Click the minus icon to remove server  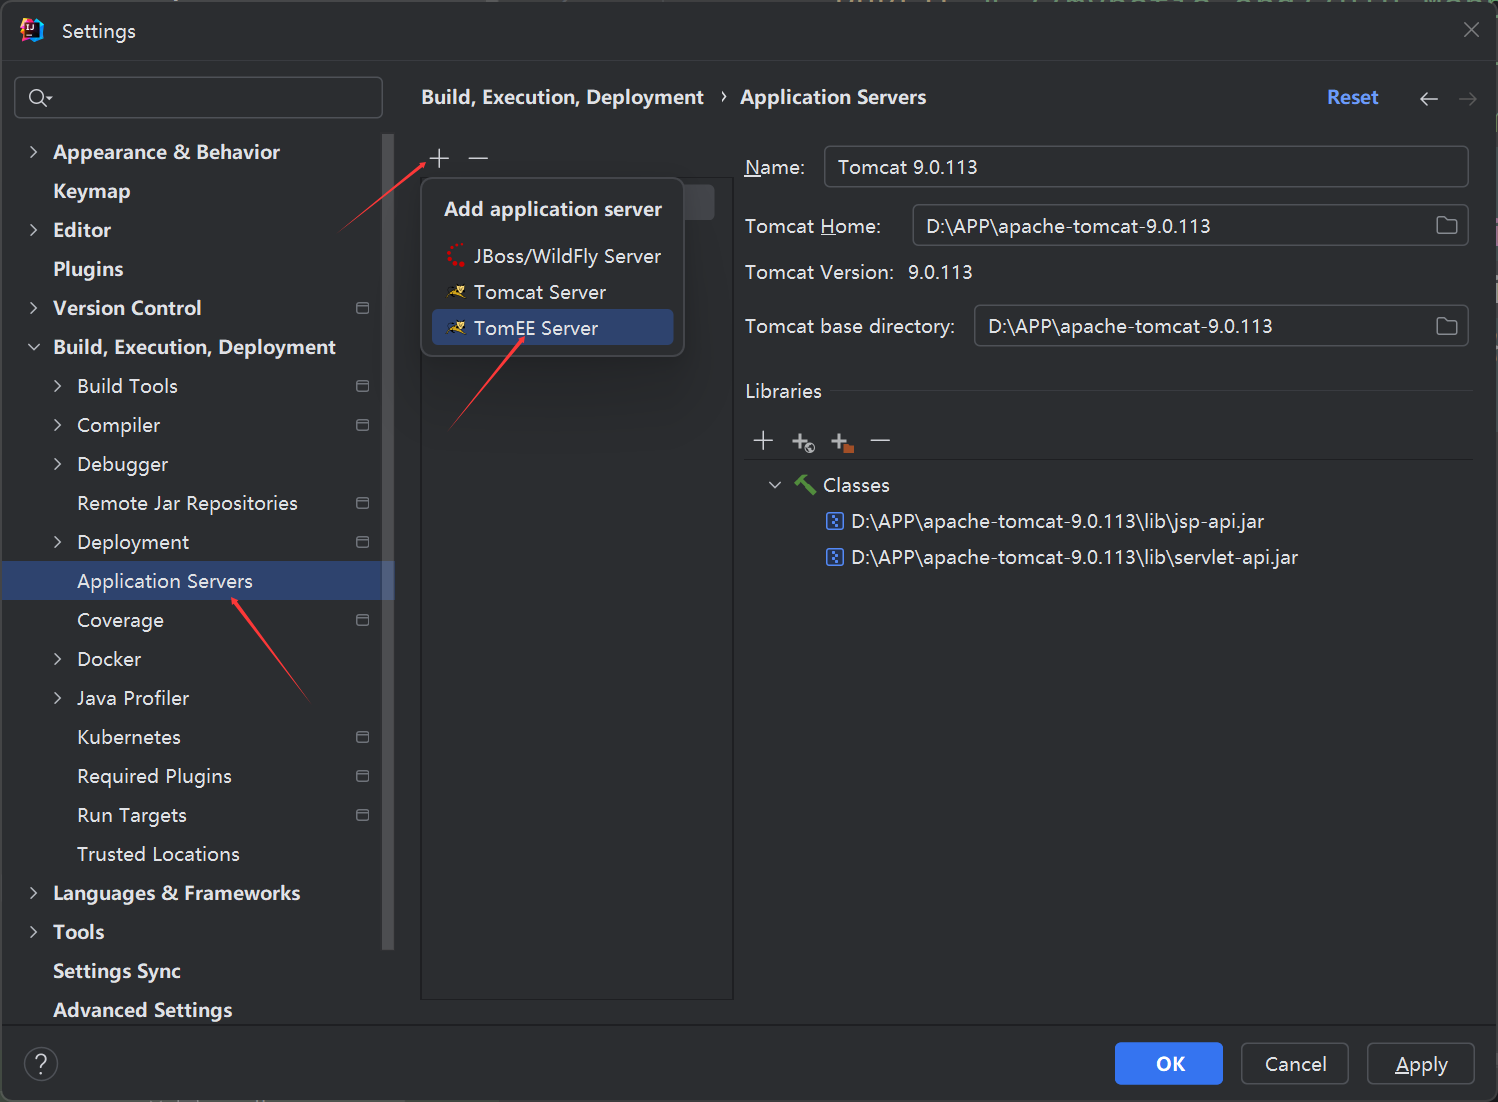(x=478, y=158)
